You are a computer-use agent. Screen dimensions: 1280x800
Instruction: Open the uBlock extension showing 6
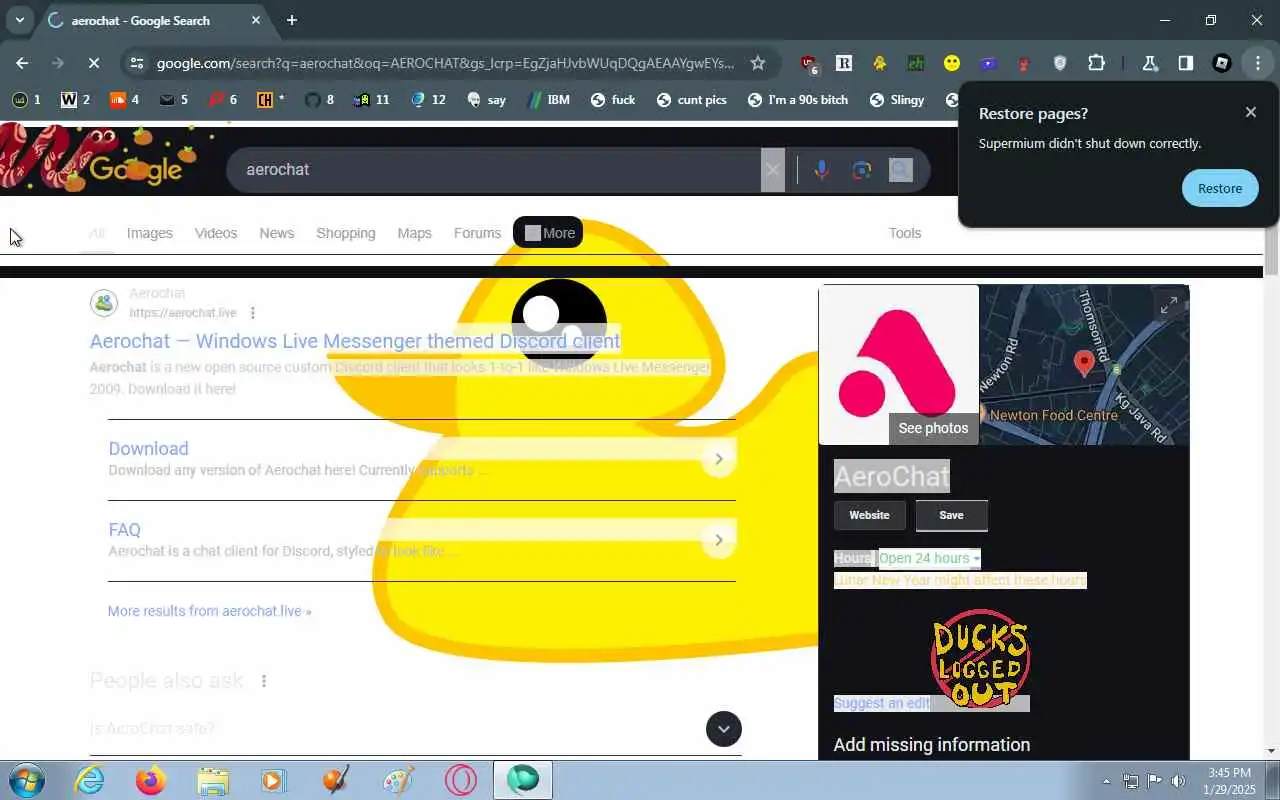(x=809, y=63)
